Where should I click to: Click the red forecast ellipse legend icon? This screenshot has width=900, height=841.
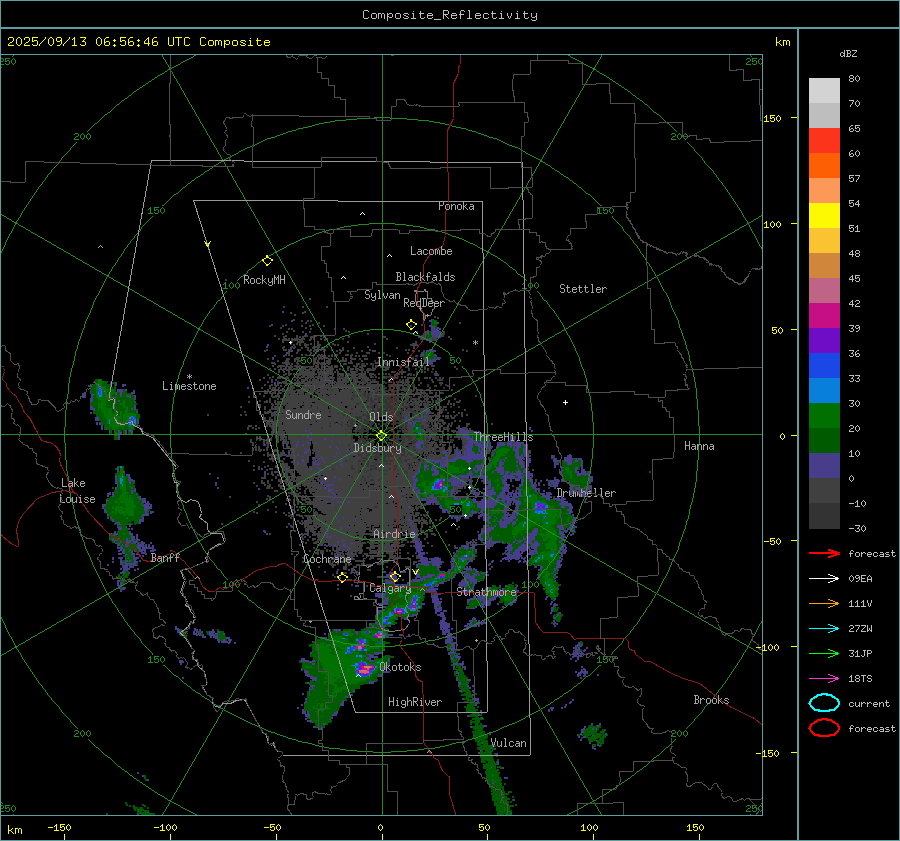click(x=824, y=728)
